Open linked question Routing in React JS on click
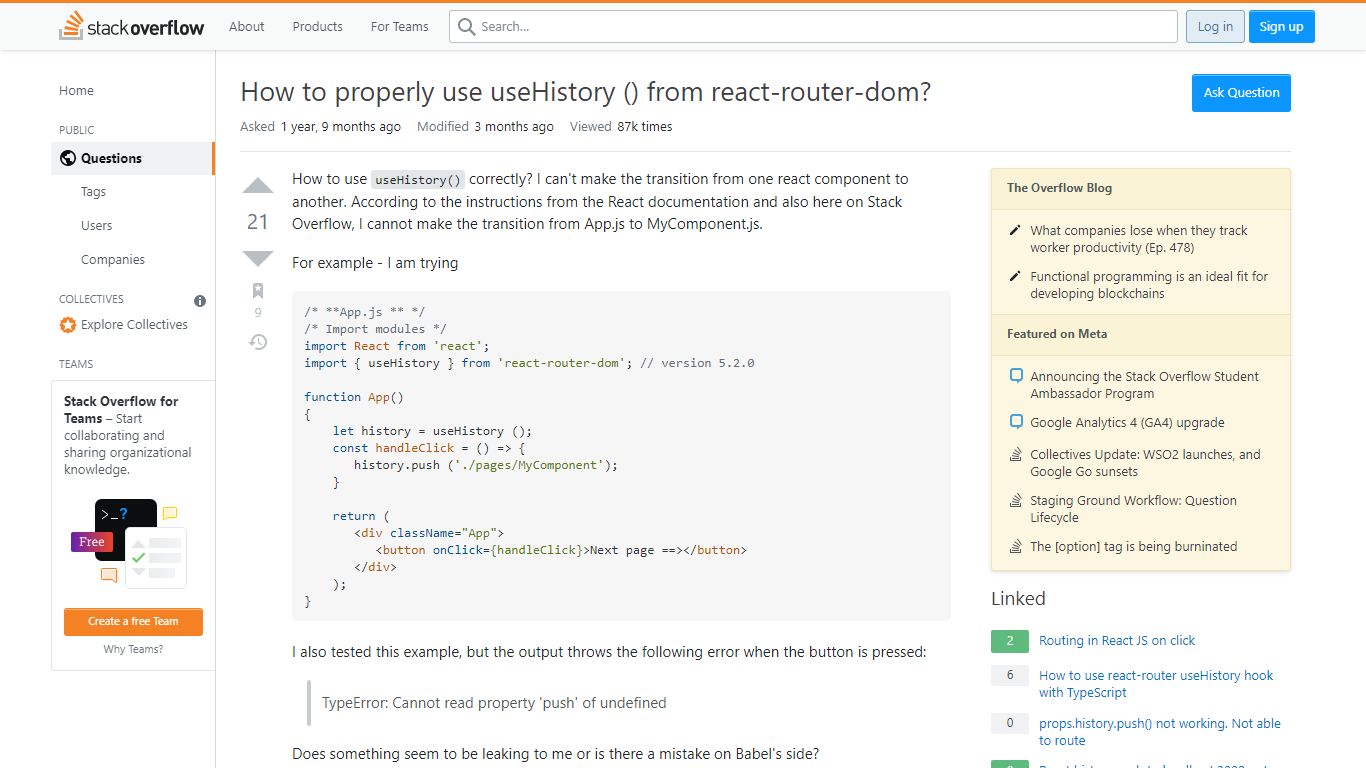 click(x=1117, y=641)
